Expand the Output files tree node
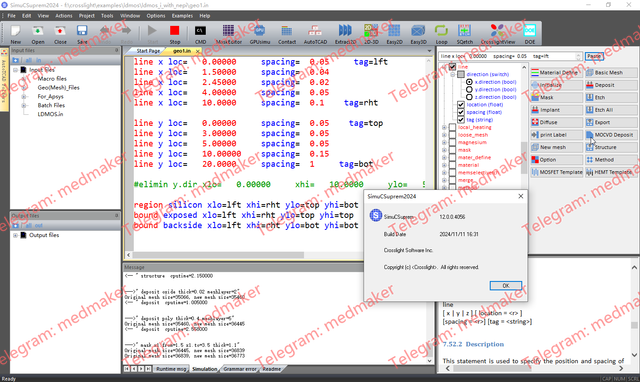Screen dimensions: 640x382 click(x=16, y=235)
